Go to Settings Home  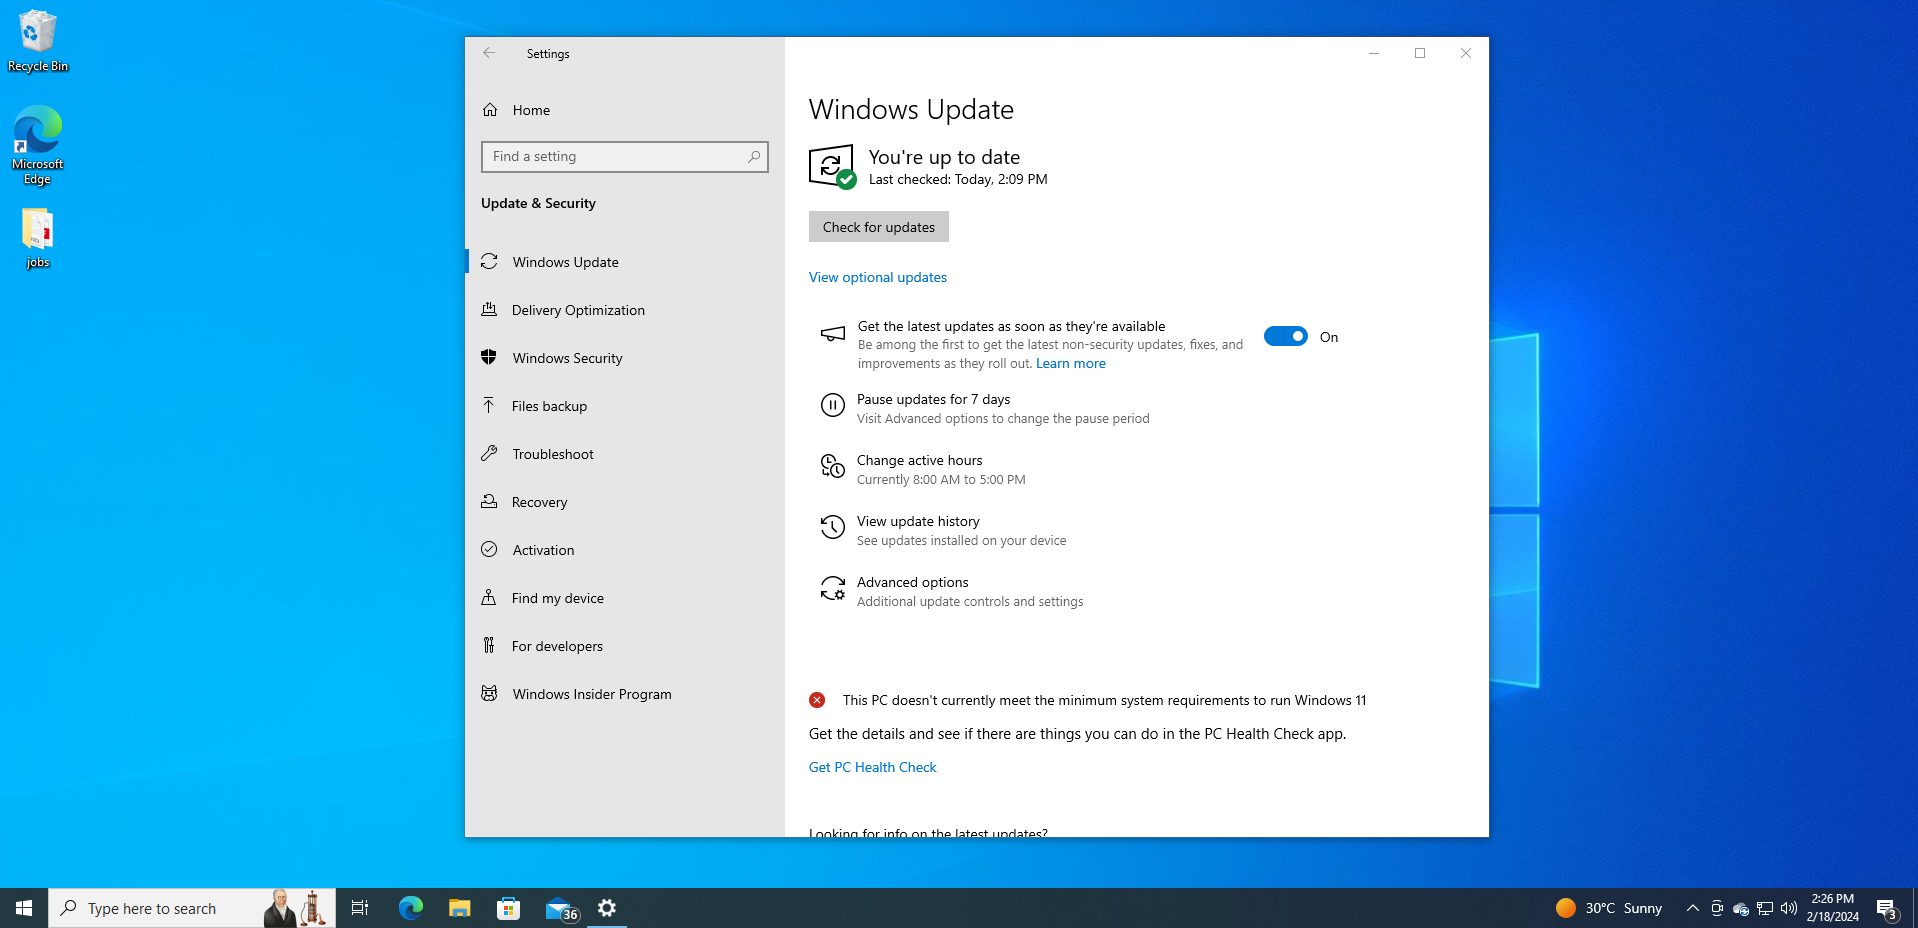pos(625,110)
